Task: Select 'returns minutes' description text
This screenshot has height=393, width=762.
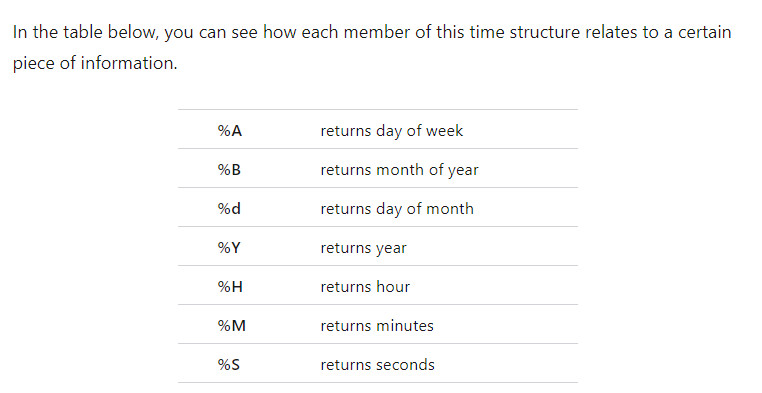Action: click(377, 325)
